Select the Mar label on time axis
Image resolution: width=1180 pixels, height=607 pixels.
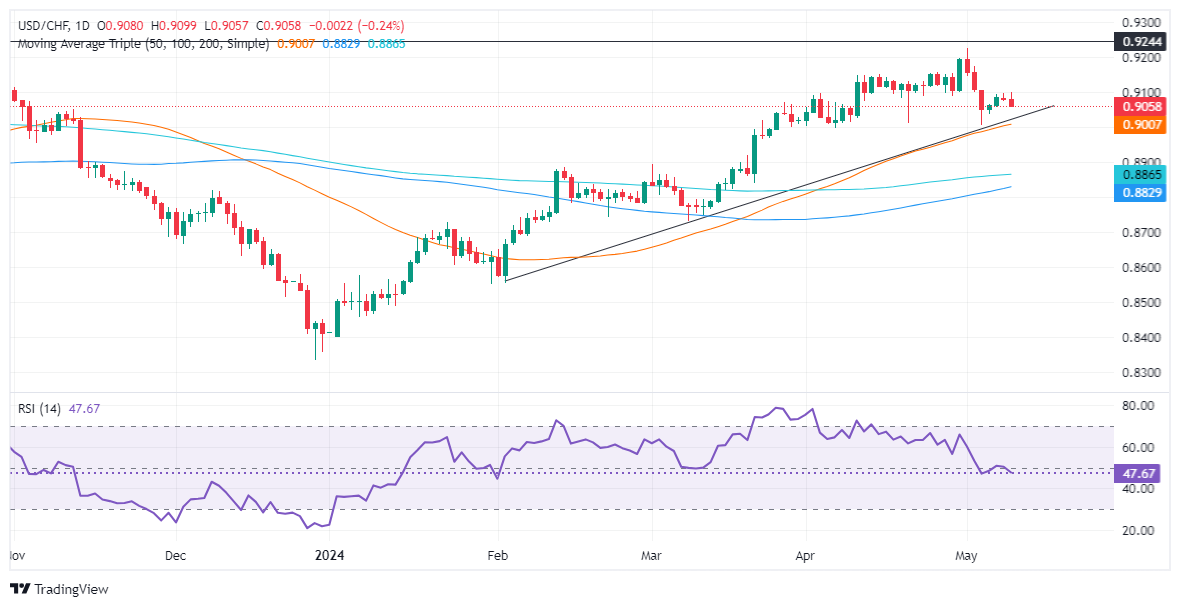pyautogui.click(x=652, y=554)
